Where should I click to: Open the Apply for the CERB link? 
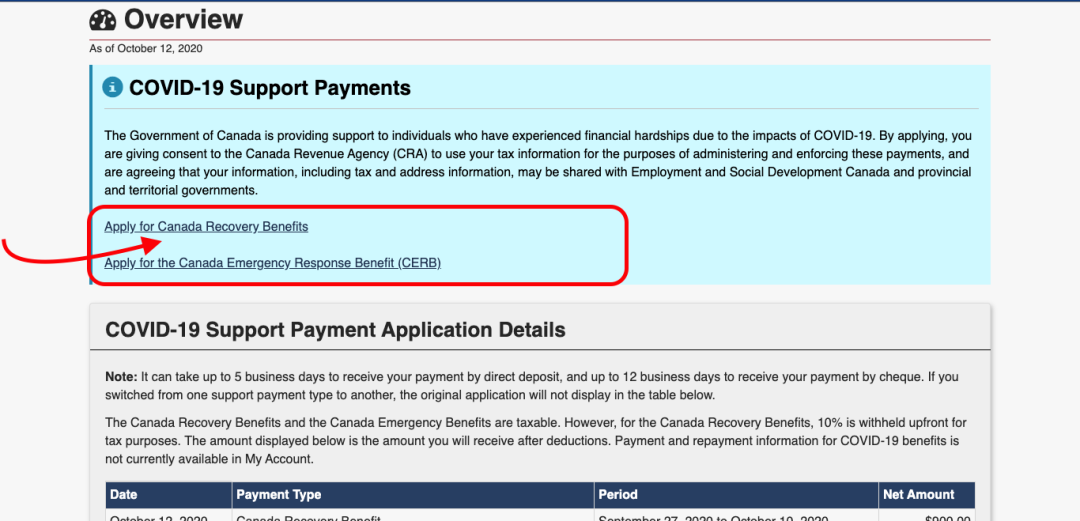pos(273,263)
